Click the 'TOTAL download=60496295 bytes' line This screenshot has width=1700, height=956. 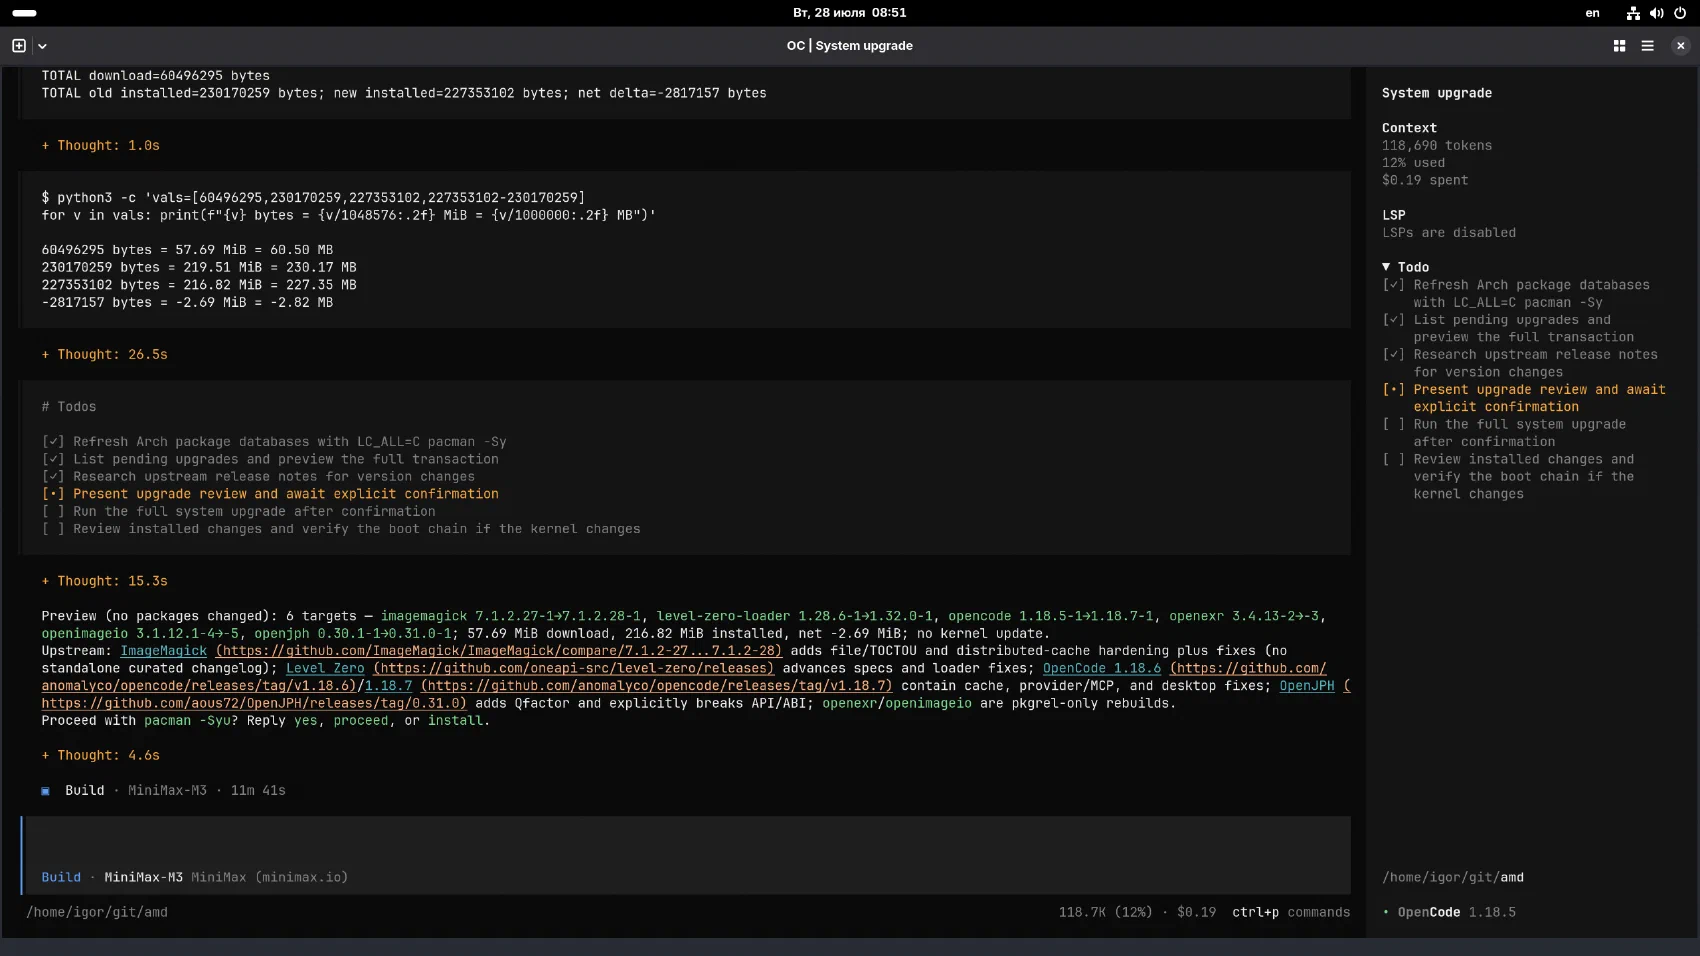tap(155, 76)
